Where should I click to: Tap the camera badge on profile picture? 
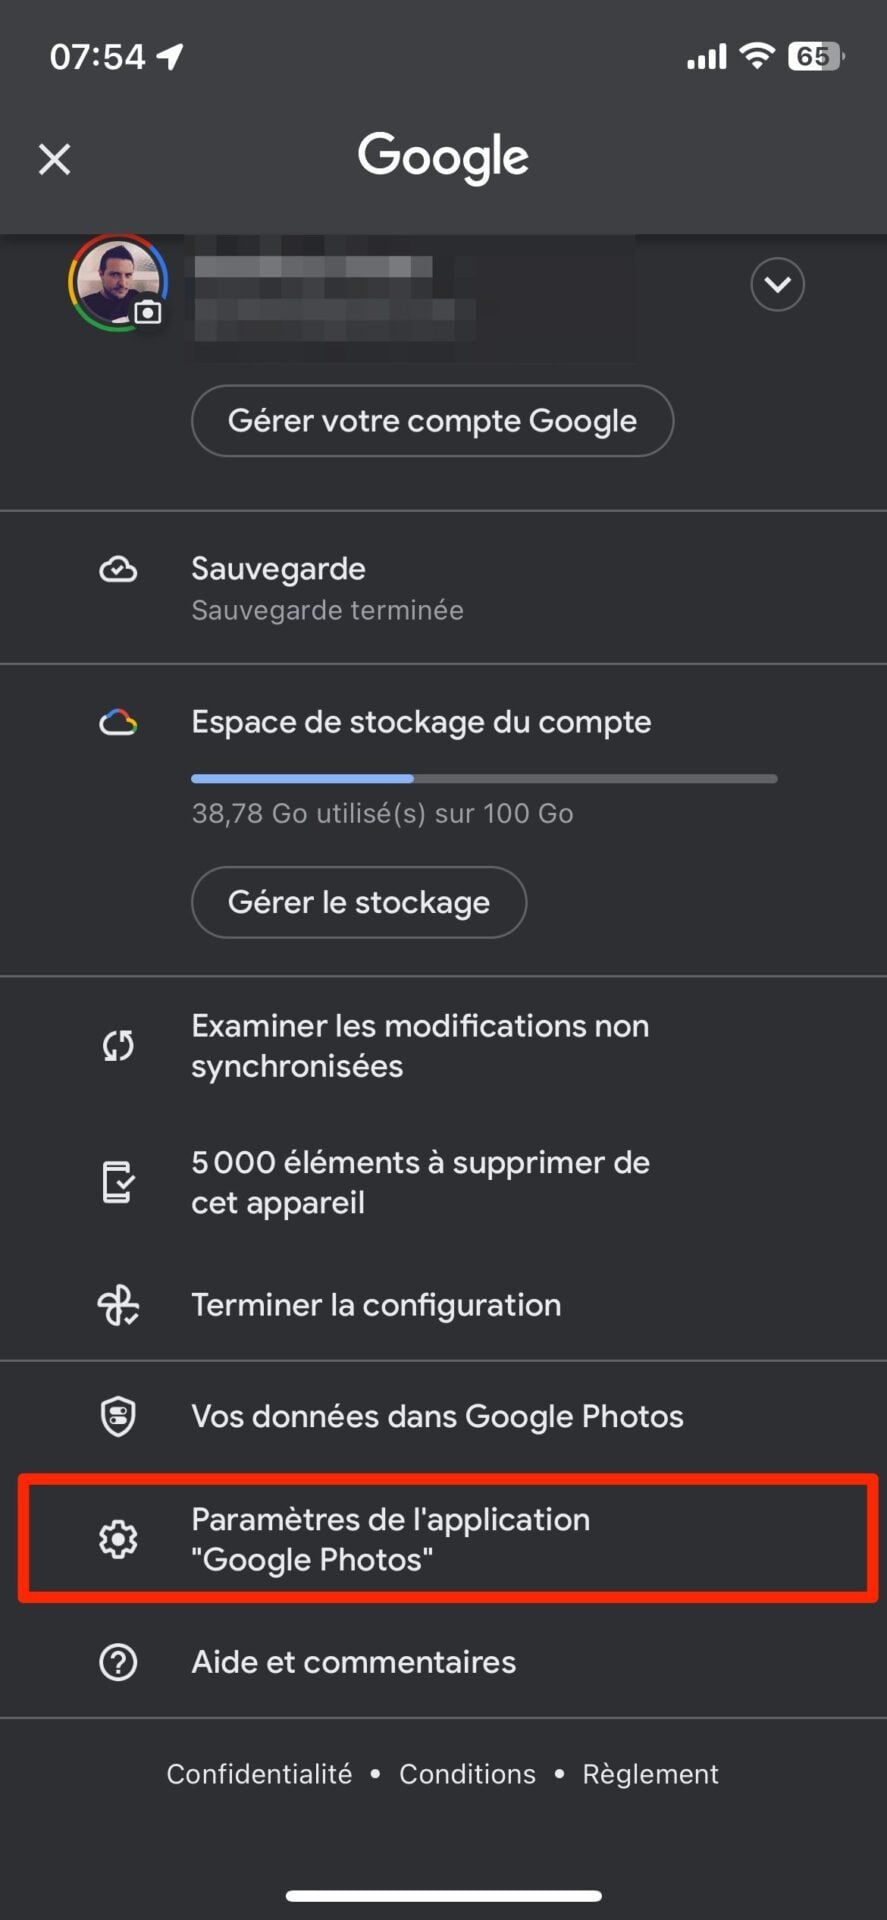[x=148, y=313]
